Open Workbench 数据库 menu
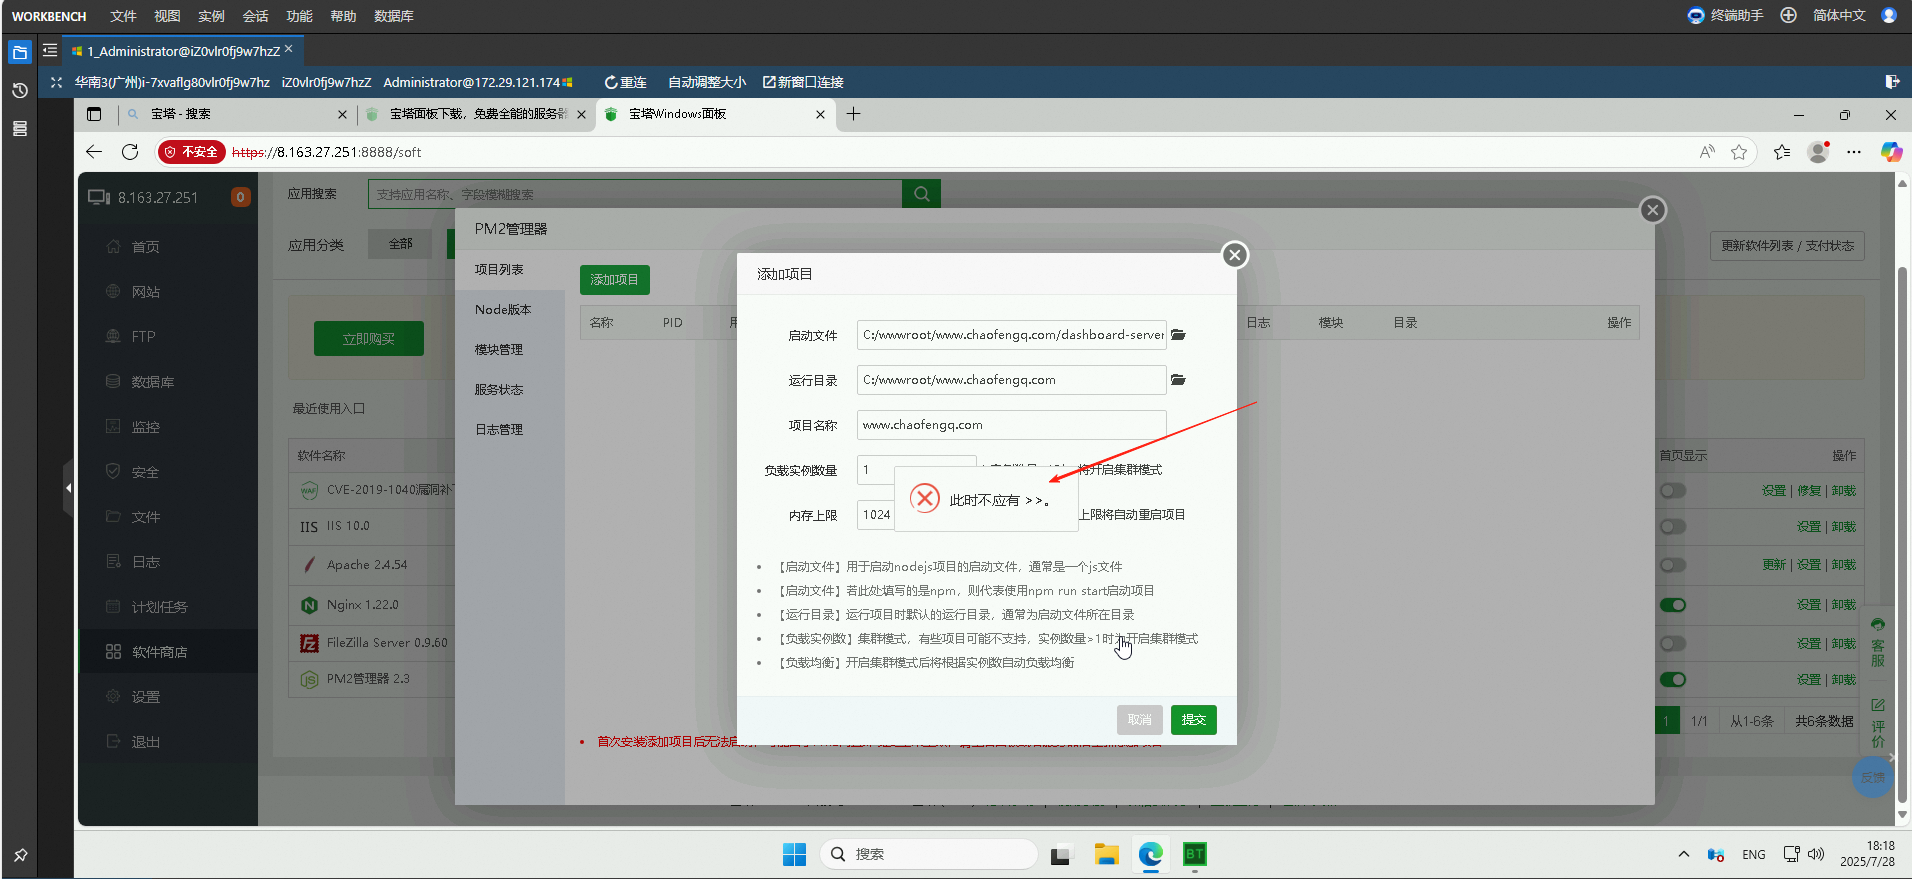 (x=394, y=16)
